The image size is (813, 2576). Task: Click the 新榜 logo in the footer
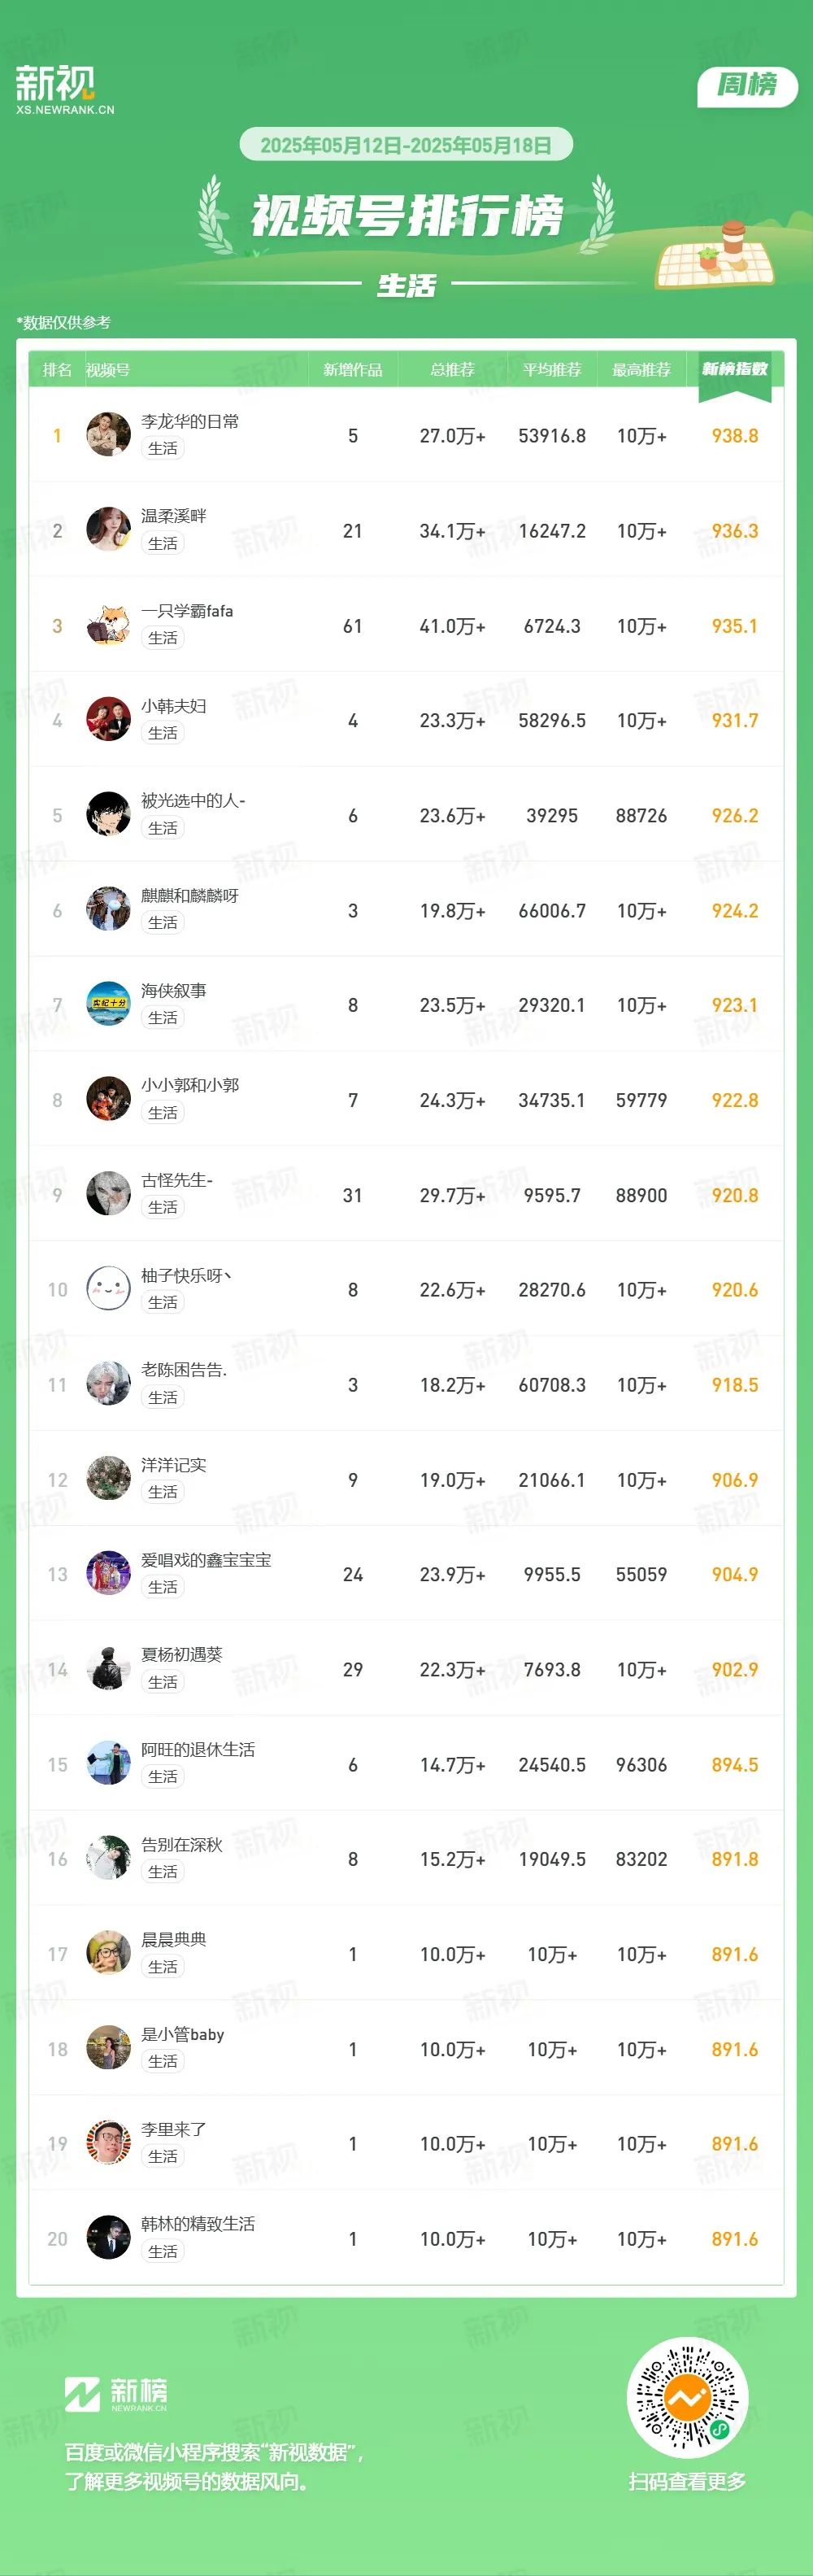[116, 2394]
